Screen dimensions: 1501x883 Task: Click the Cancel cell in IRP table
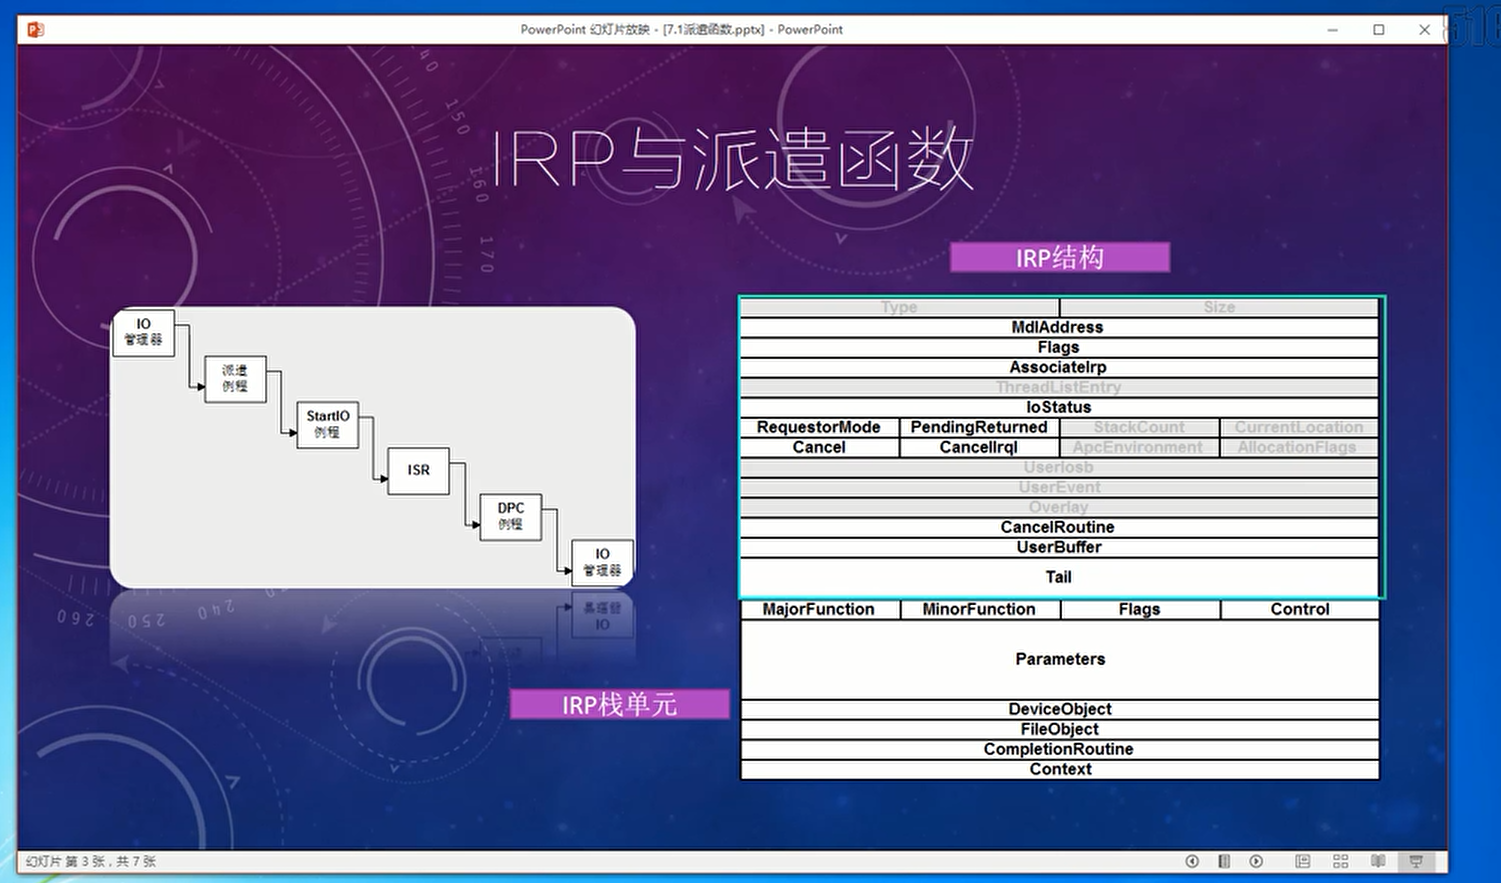pos(819,447)
